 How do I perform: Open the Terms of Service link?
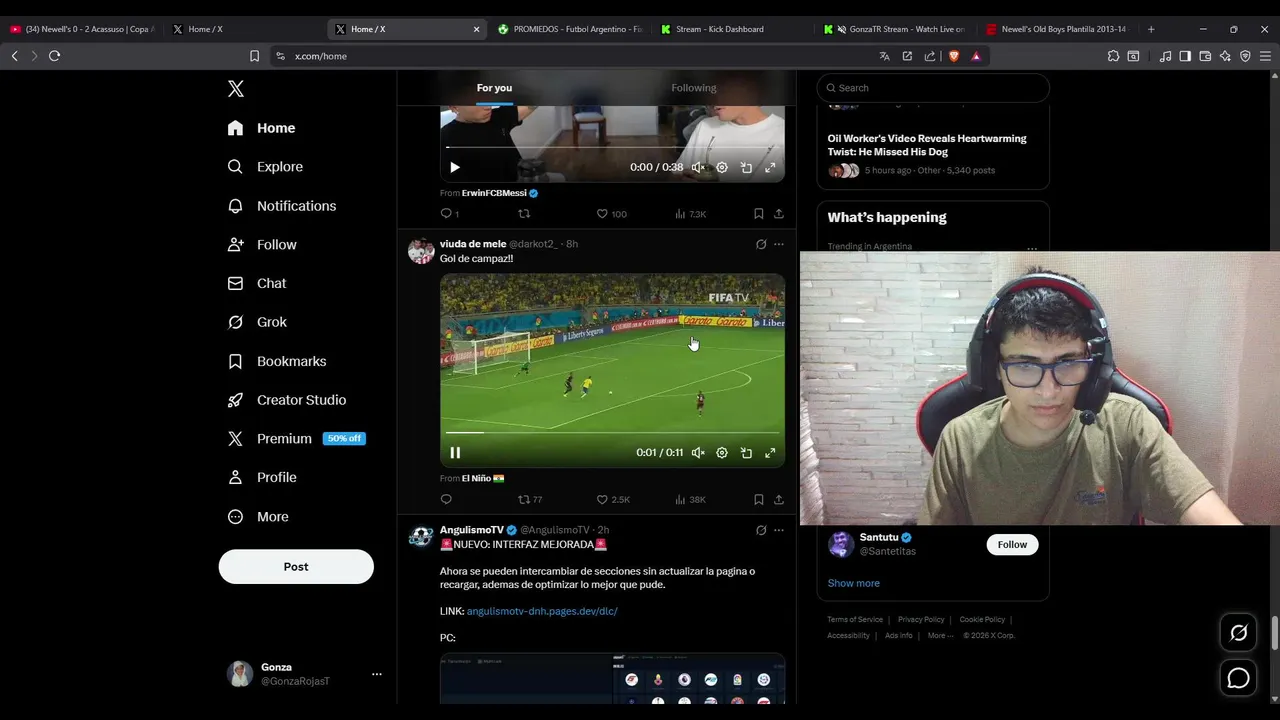coord(855,620)
